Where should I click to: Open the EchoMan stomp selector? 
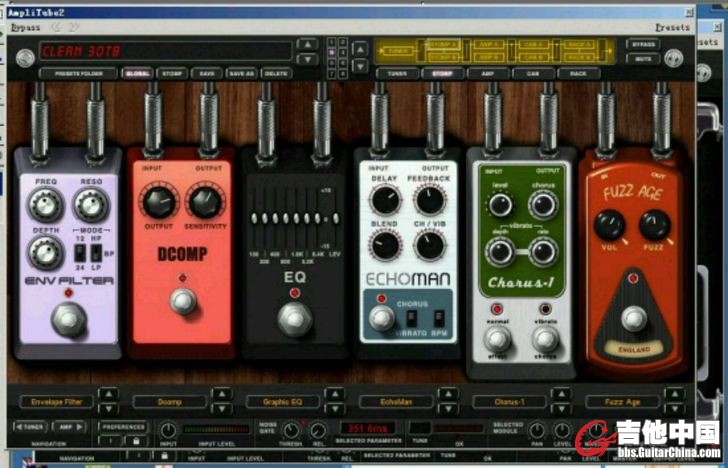[x=396, y=402]
